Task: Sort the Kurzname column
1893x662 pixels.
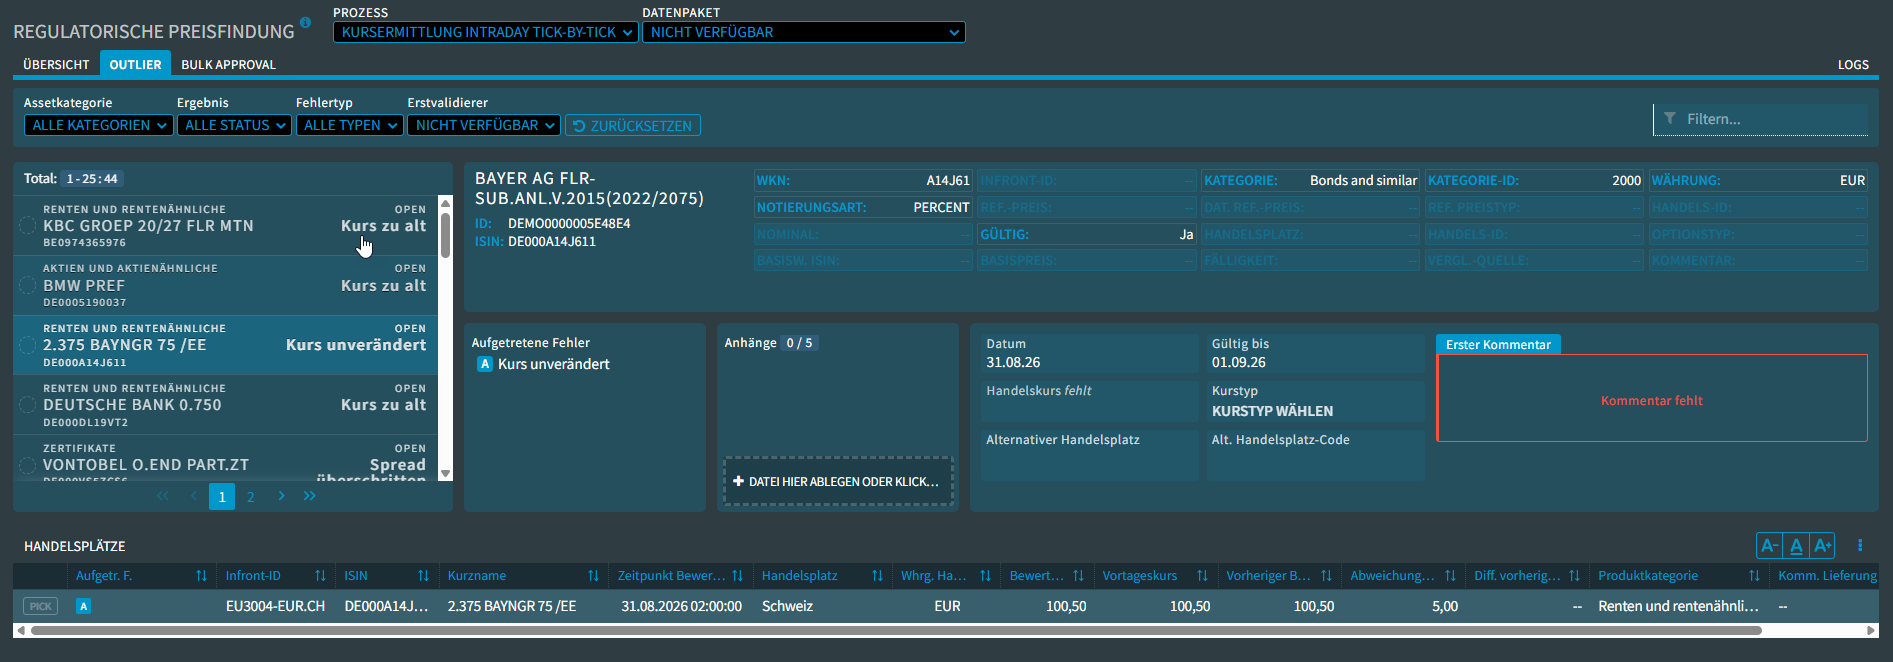Action: 593,576
